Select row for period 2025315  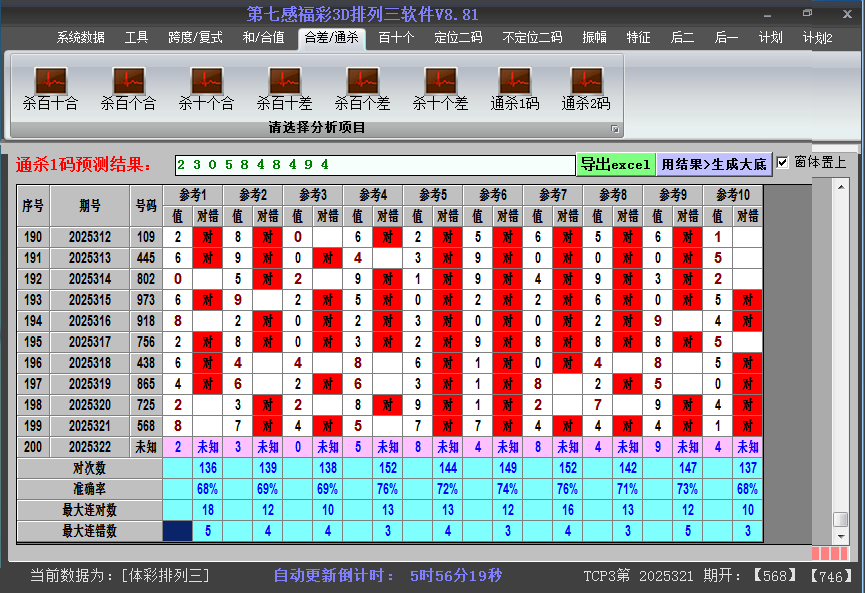coord(90,300)
